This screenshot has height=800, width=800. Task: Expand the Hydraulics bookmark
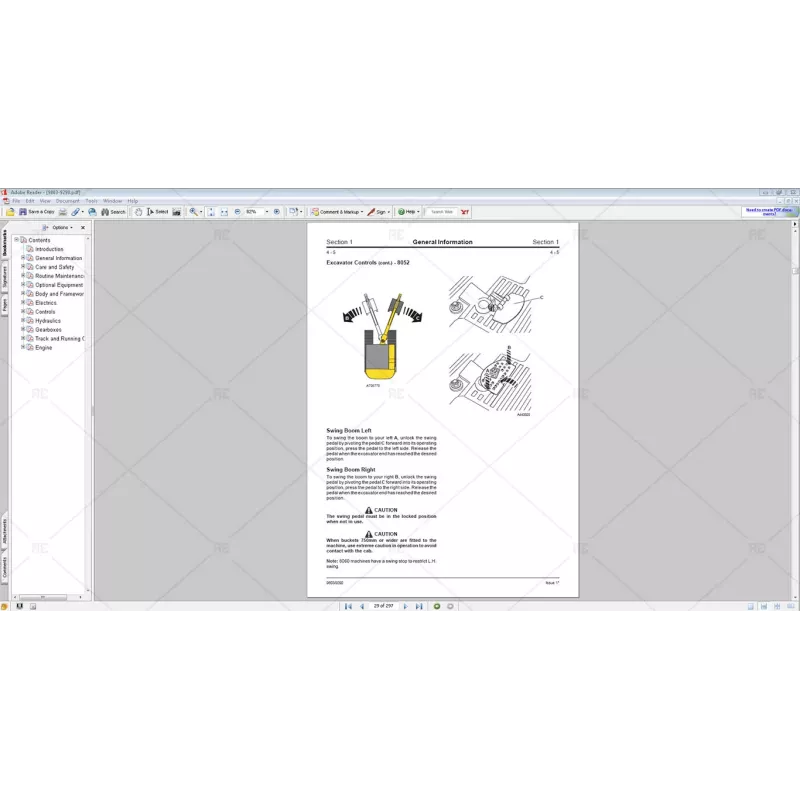[22, 320]
